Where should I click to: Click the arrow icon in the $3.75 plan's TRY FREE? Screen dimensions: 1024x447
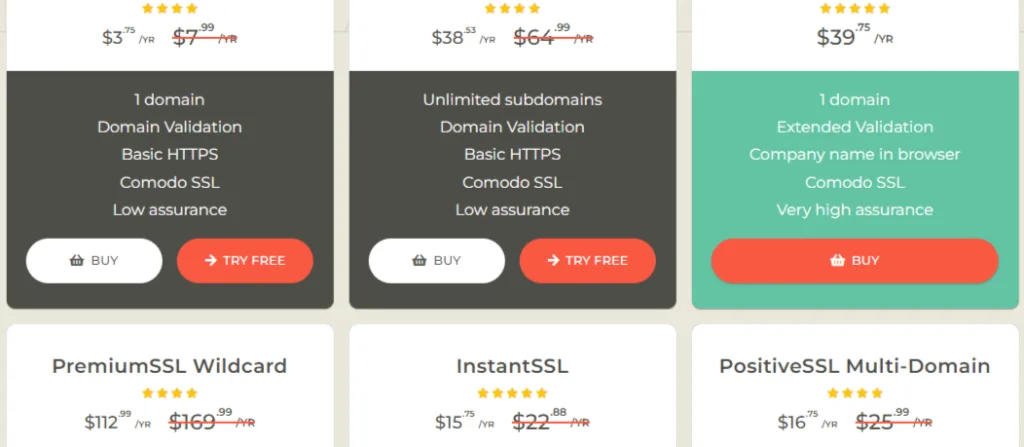click(x=211, y=261)
